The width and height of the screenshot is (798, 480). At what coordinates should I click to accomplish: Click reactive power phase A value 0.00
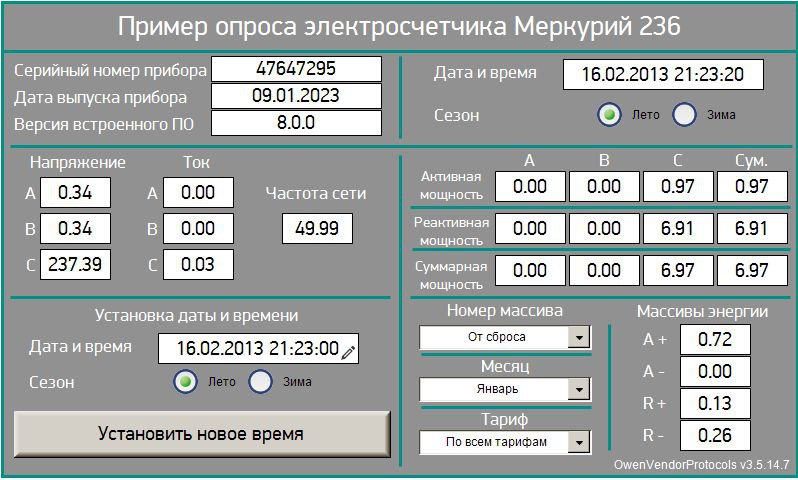click(x=530, y=229)
